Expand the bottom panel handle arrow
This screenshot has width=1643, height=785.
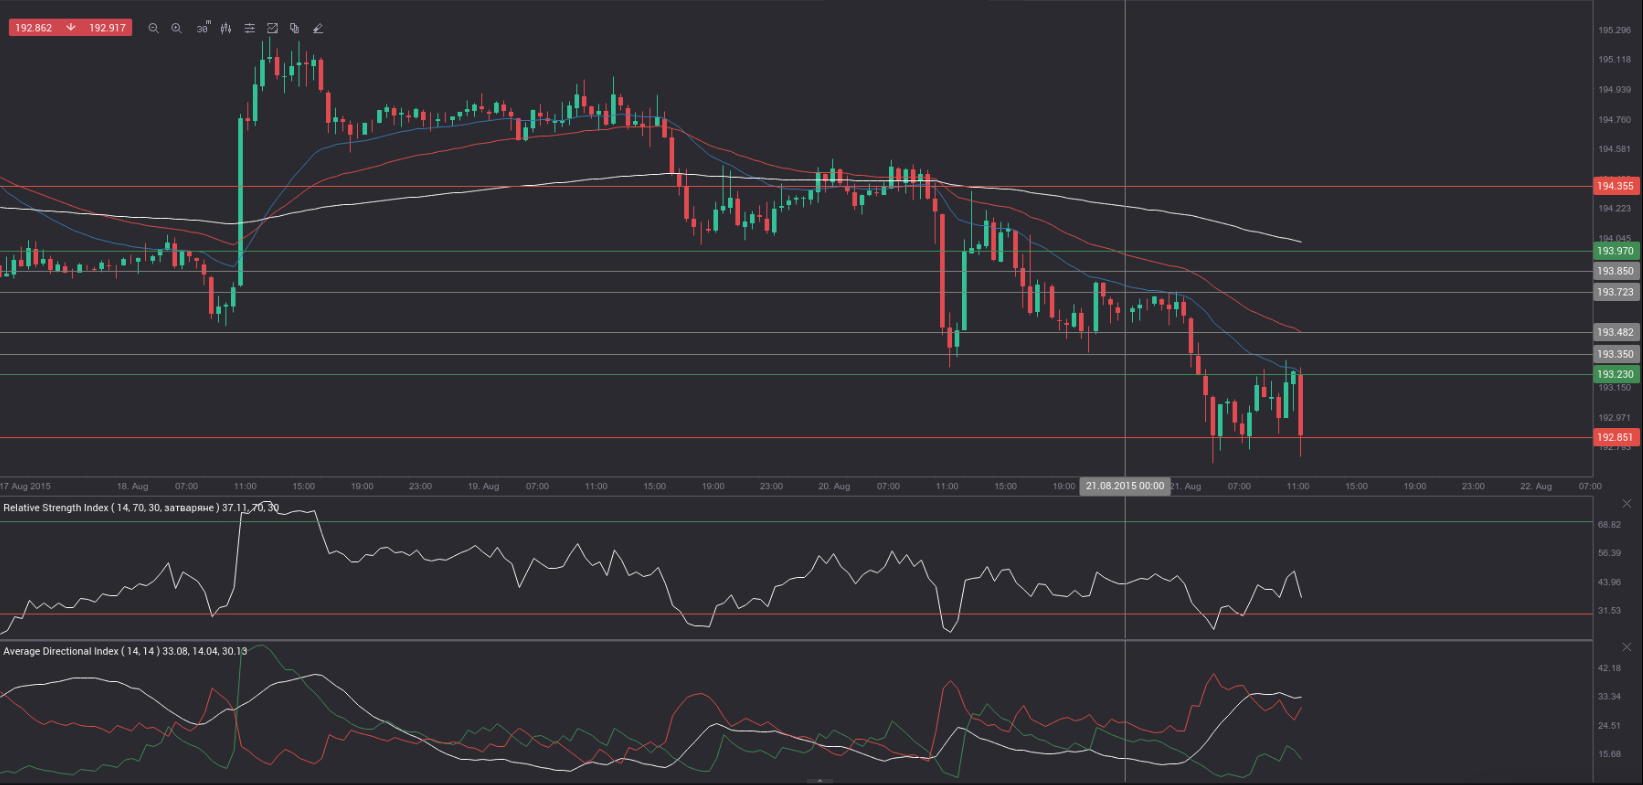pos(819,780)
